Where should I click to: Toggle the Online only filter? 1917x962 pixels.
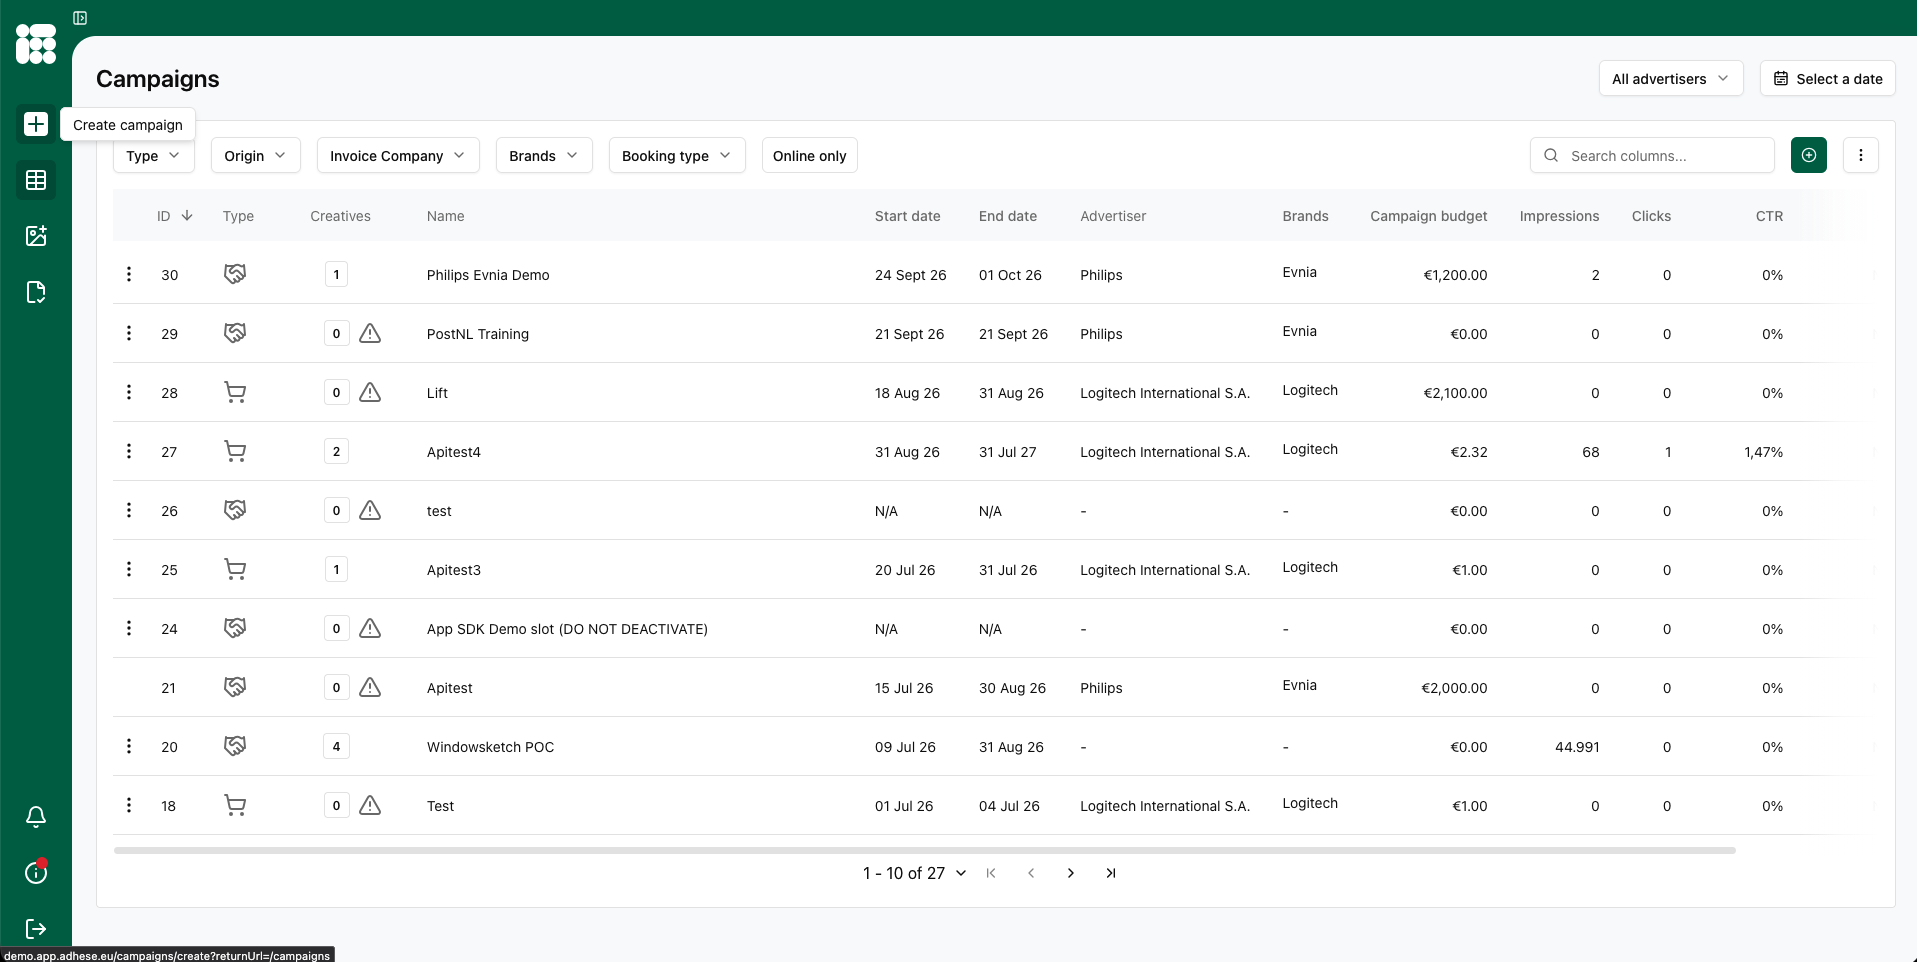click(810, 155)
